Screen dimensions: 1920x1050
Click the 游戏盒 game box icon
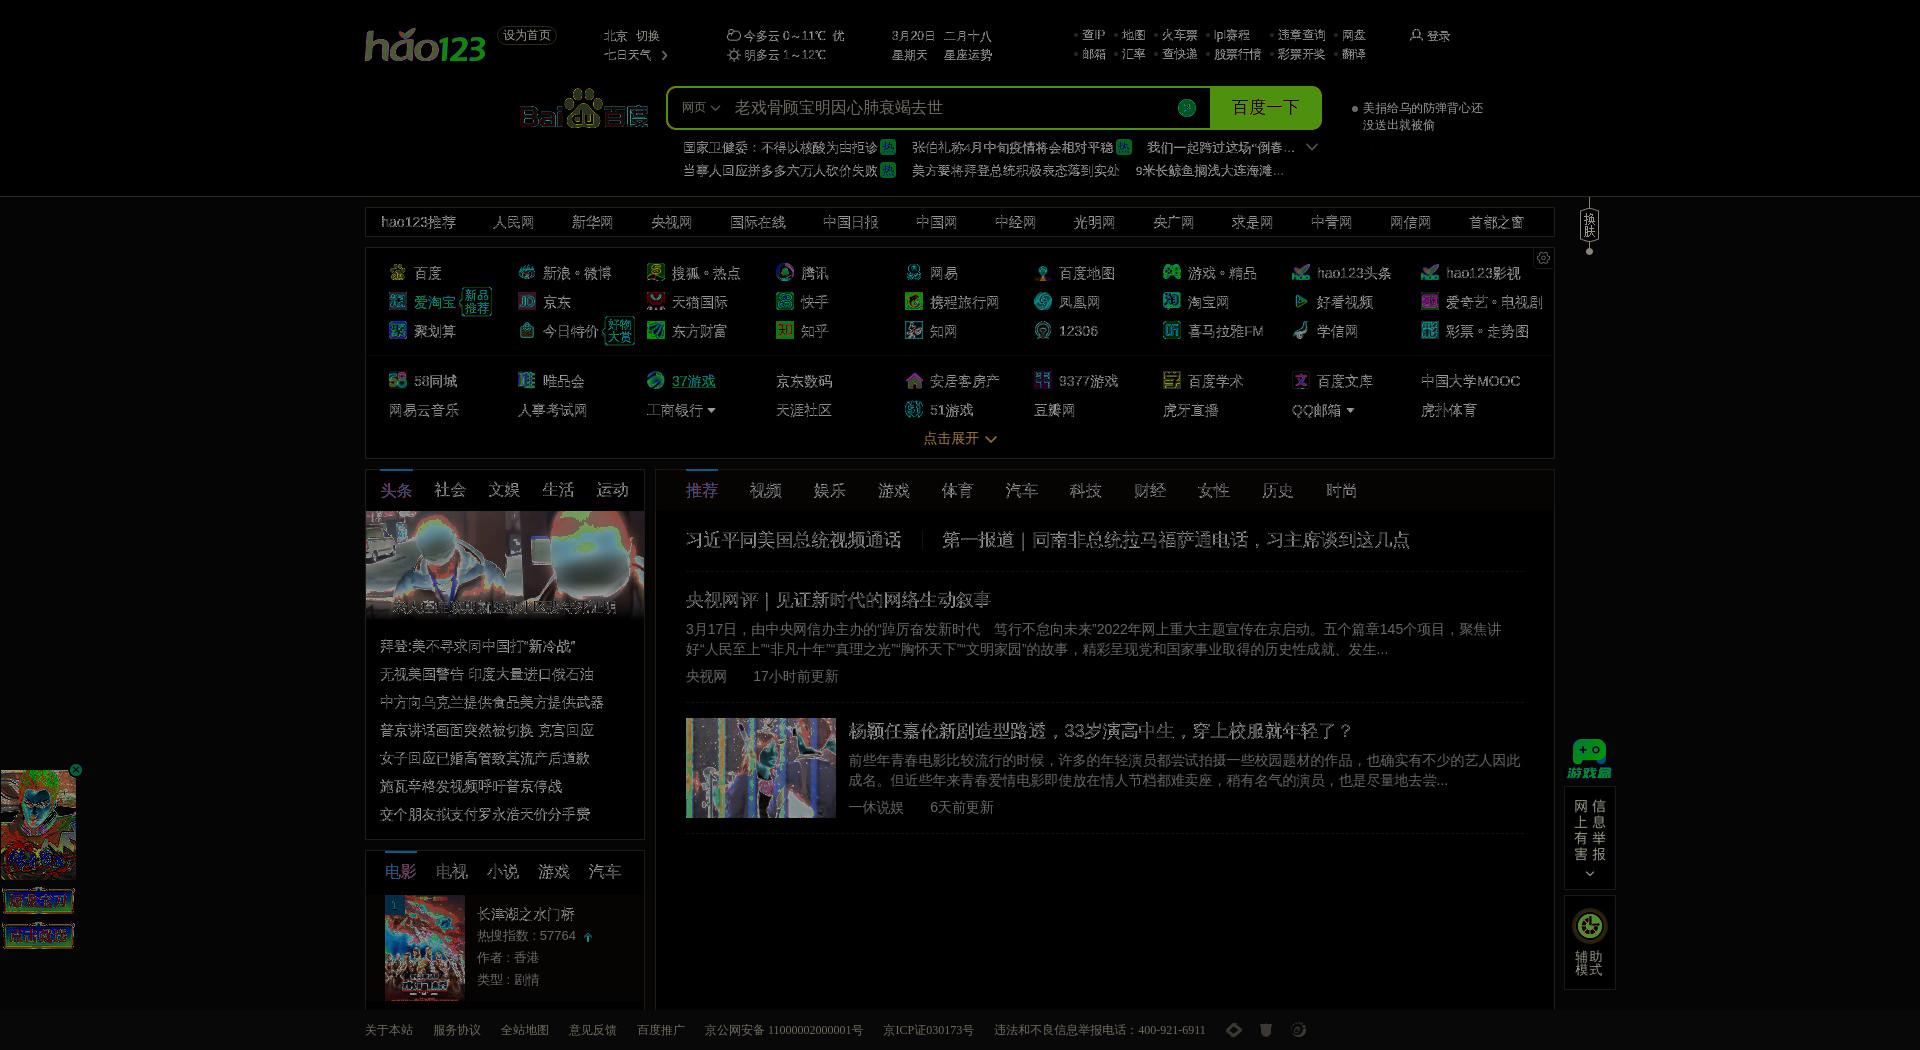(1589, 758)
